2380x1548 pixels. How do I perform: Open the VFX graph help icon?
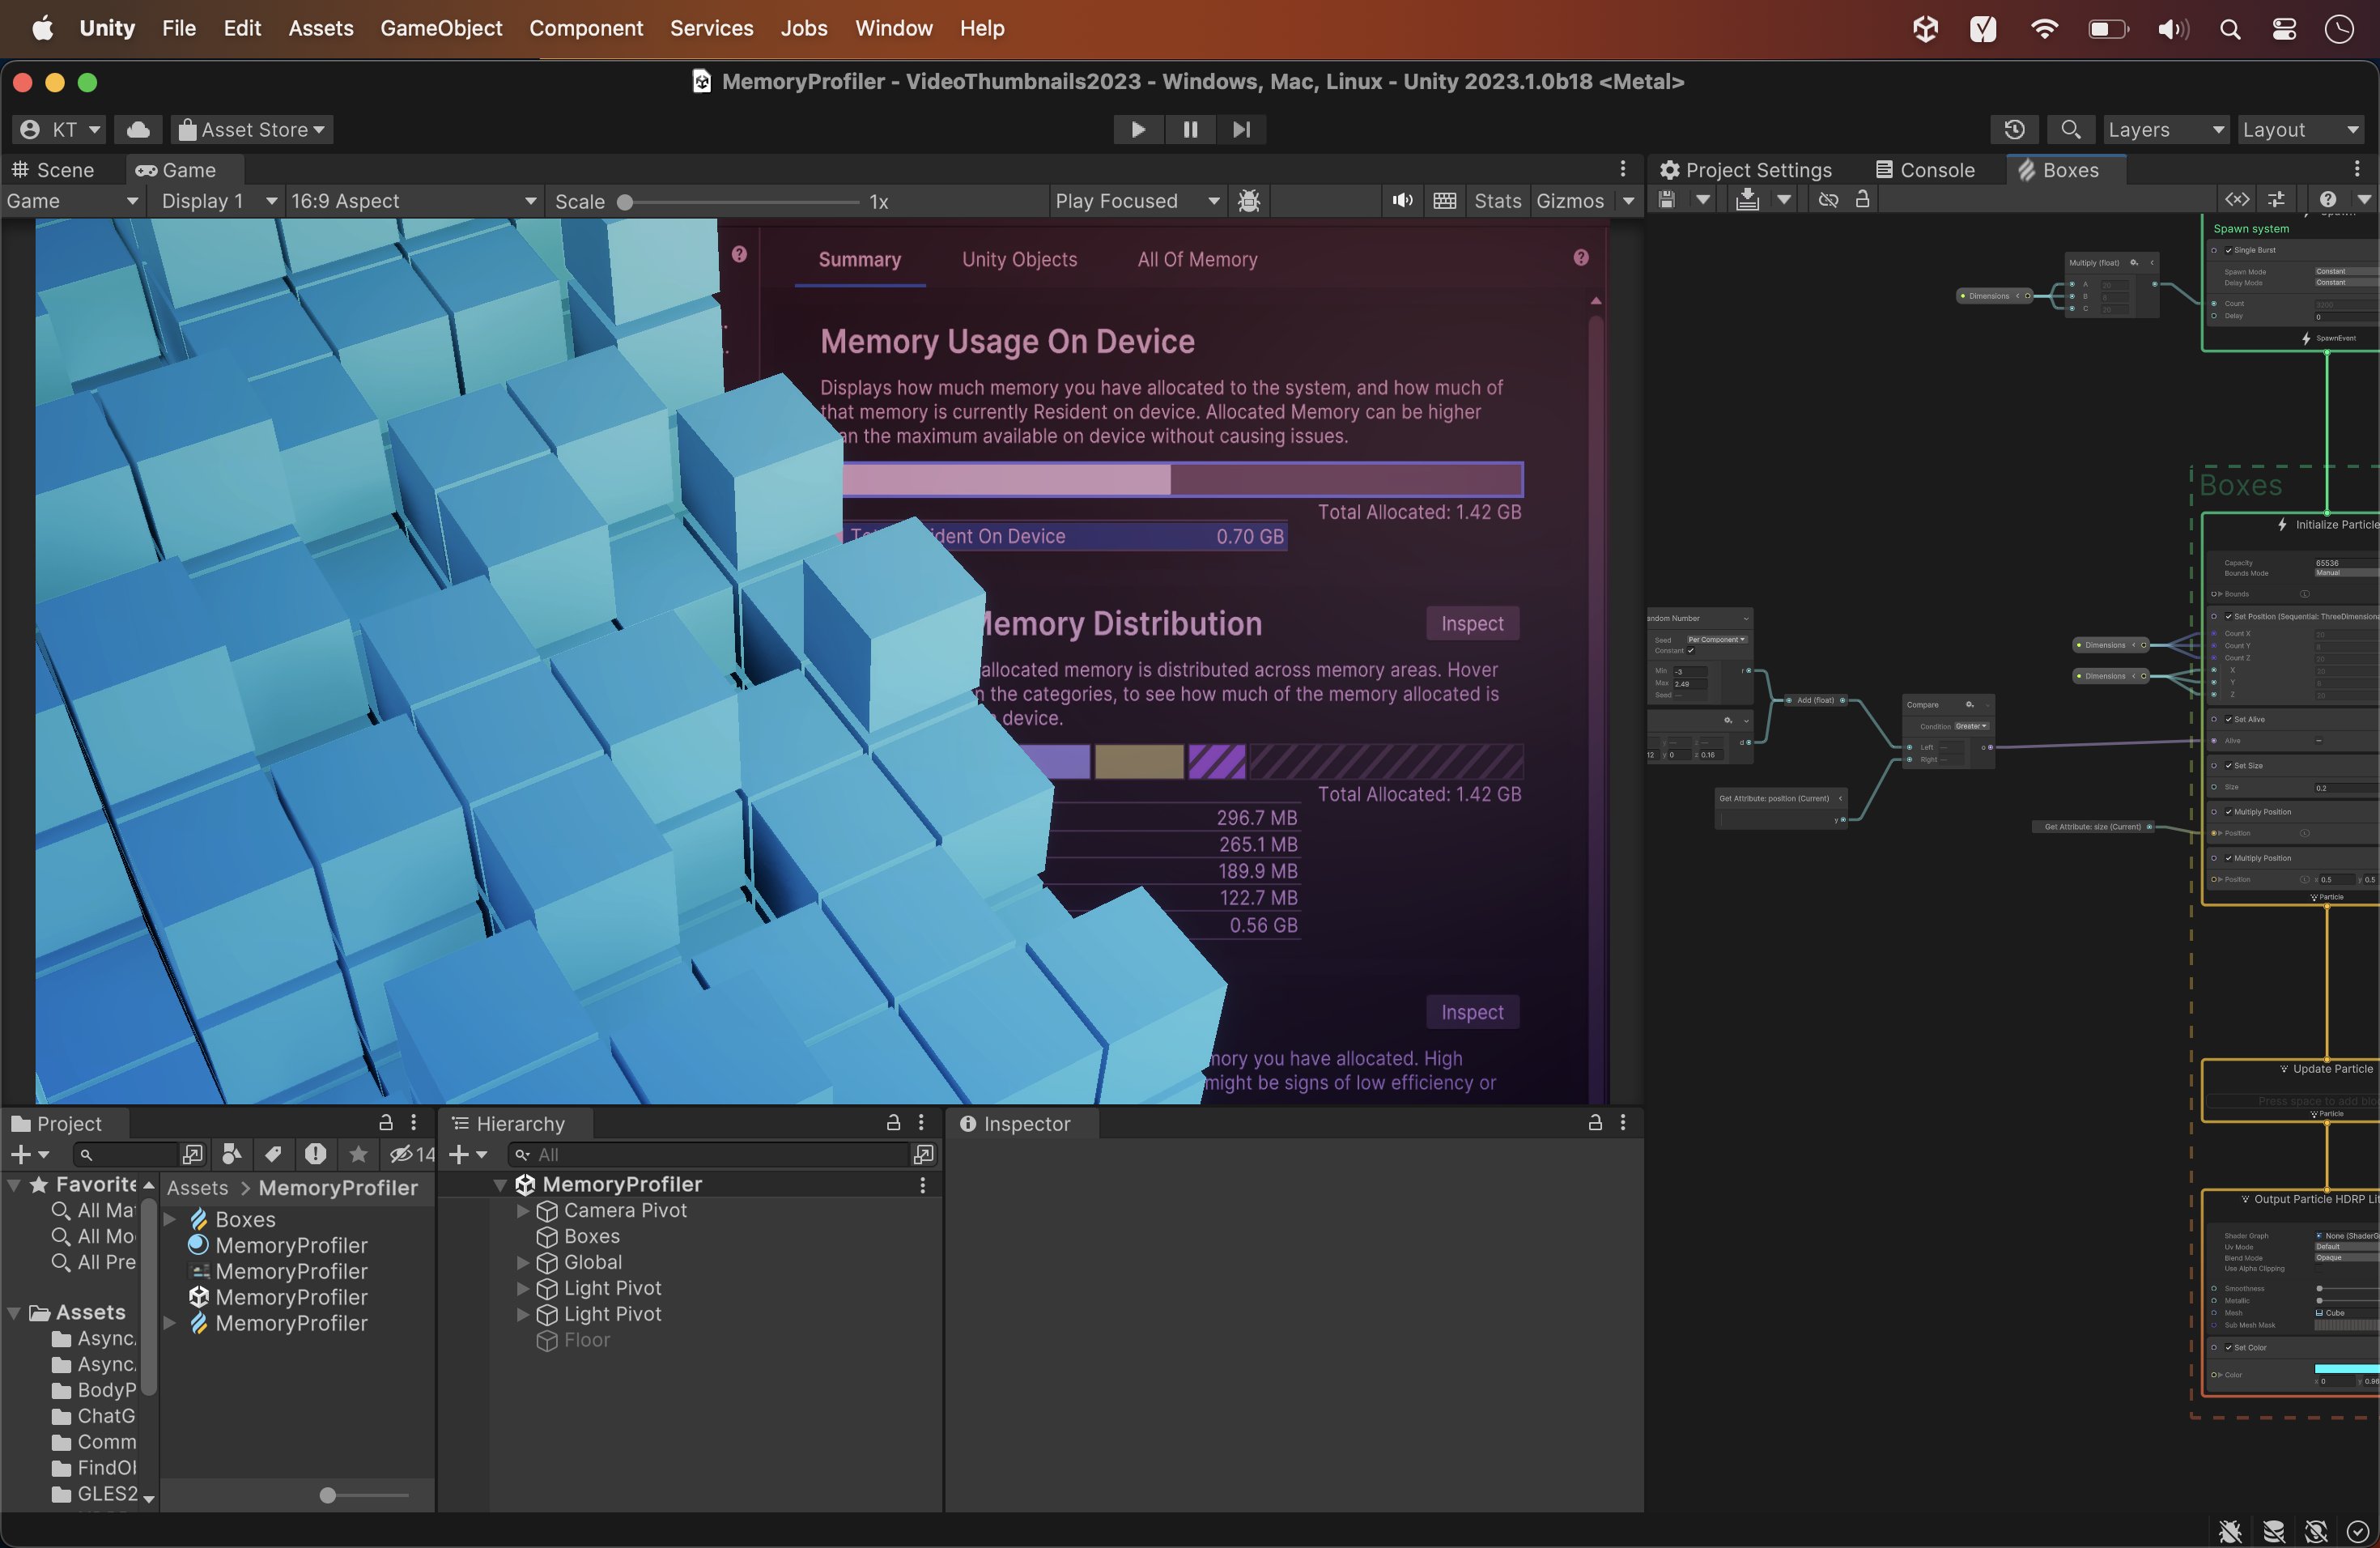pyautogui.click(x=2328, y=200)
